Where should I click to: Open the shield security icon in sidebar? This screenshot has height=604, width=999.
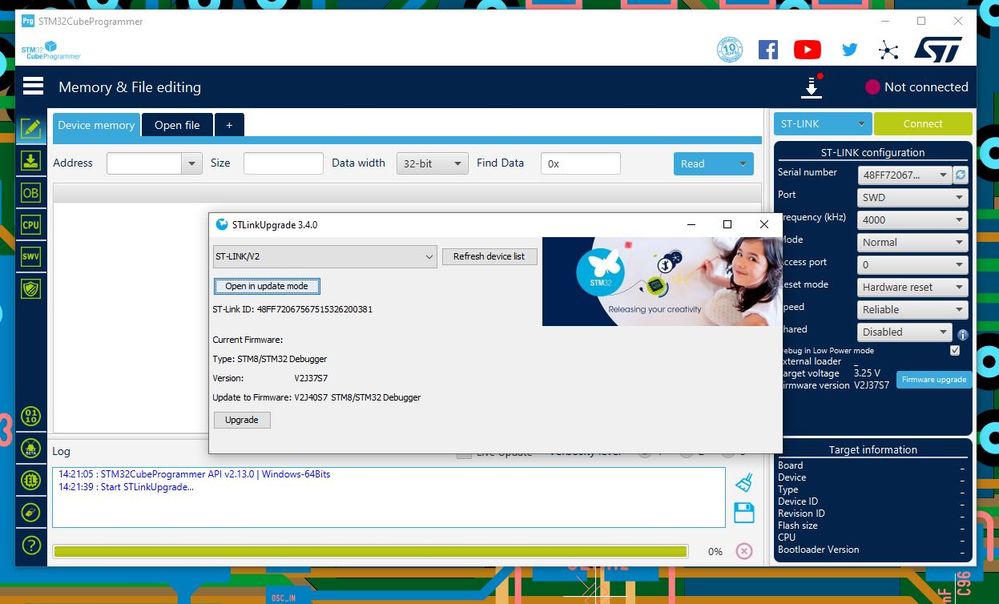tap(31, 289)
